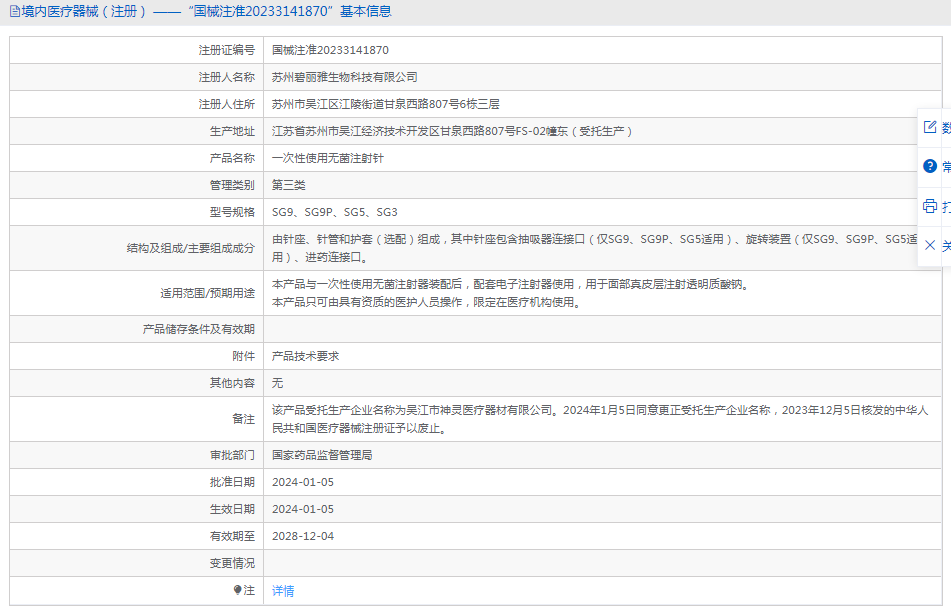Open the 详情 link at bottom
Image resolution: width=951 pixels, height=615 pixels.
(x=283, y=591)
